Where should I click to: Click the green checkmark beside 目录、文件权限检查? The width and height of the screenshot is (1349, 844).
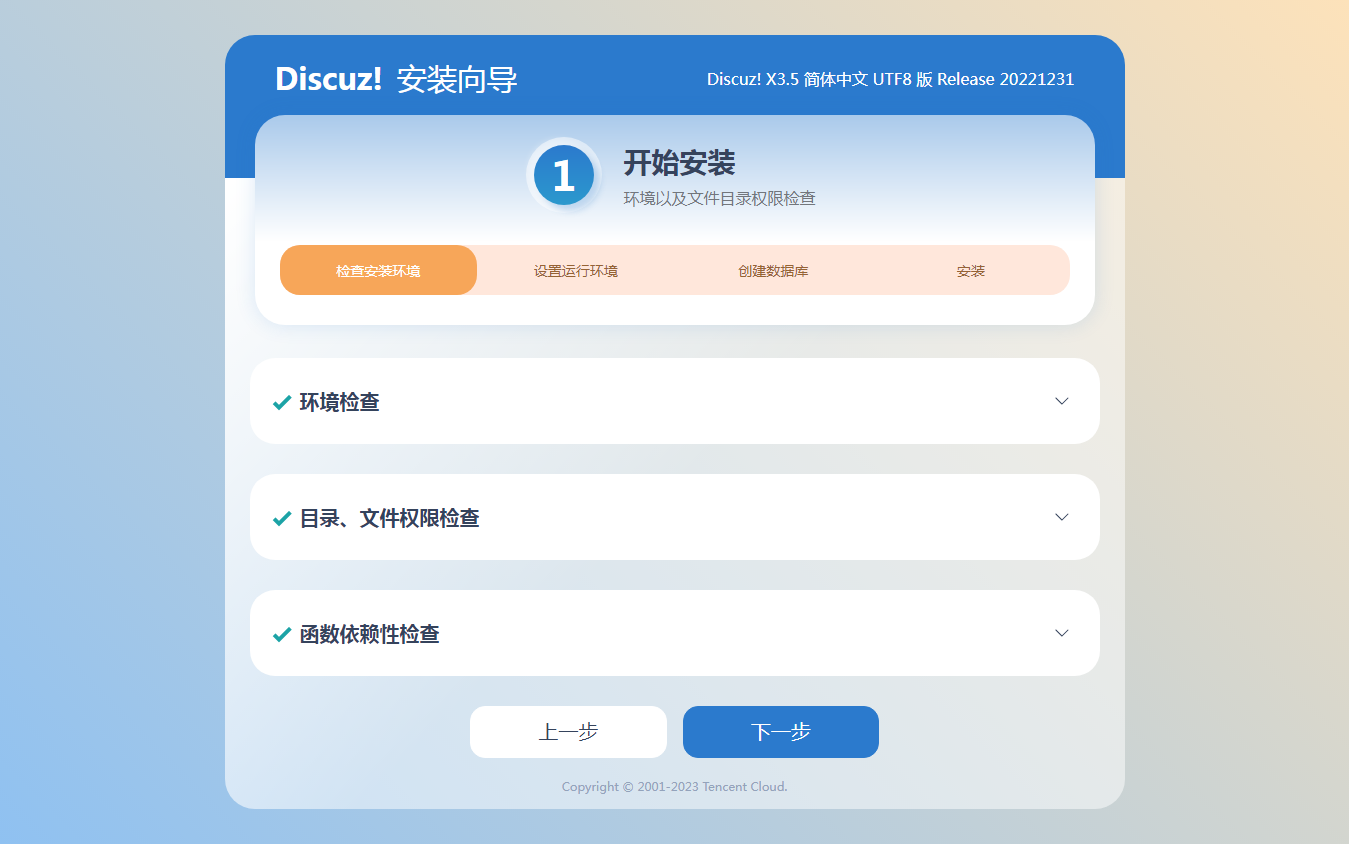[x=282, y=518]
